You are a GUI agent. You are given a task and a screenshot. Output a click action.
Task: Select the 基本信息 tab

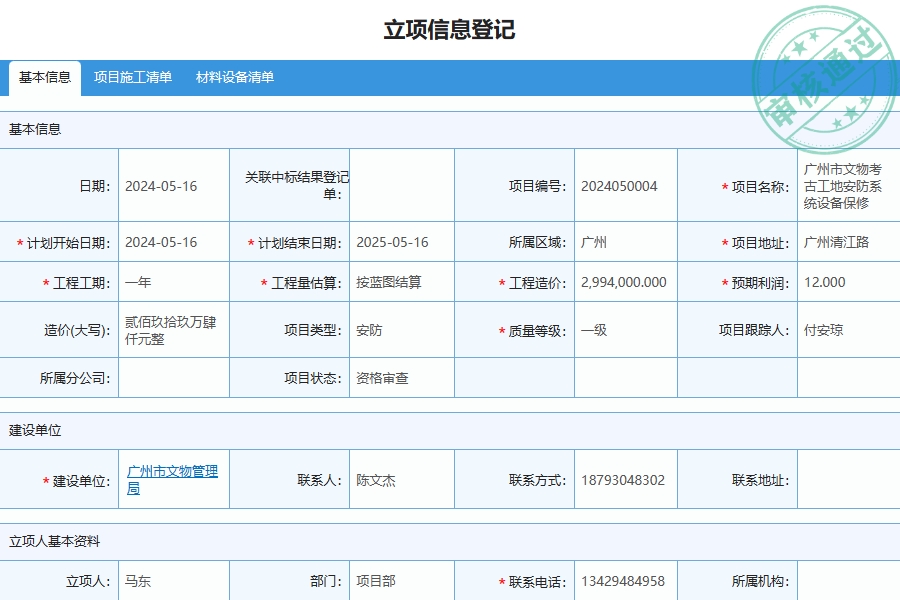[x=44, y=75]
